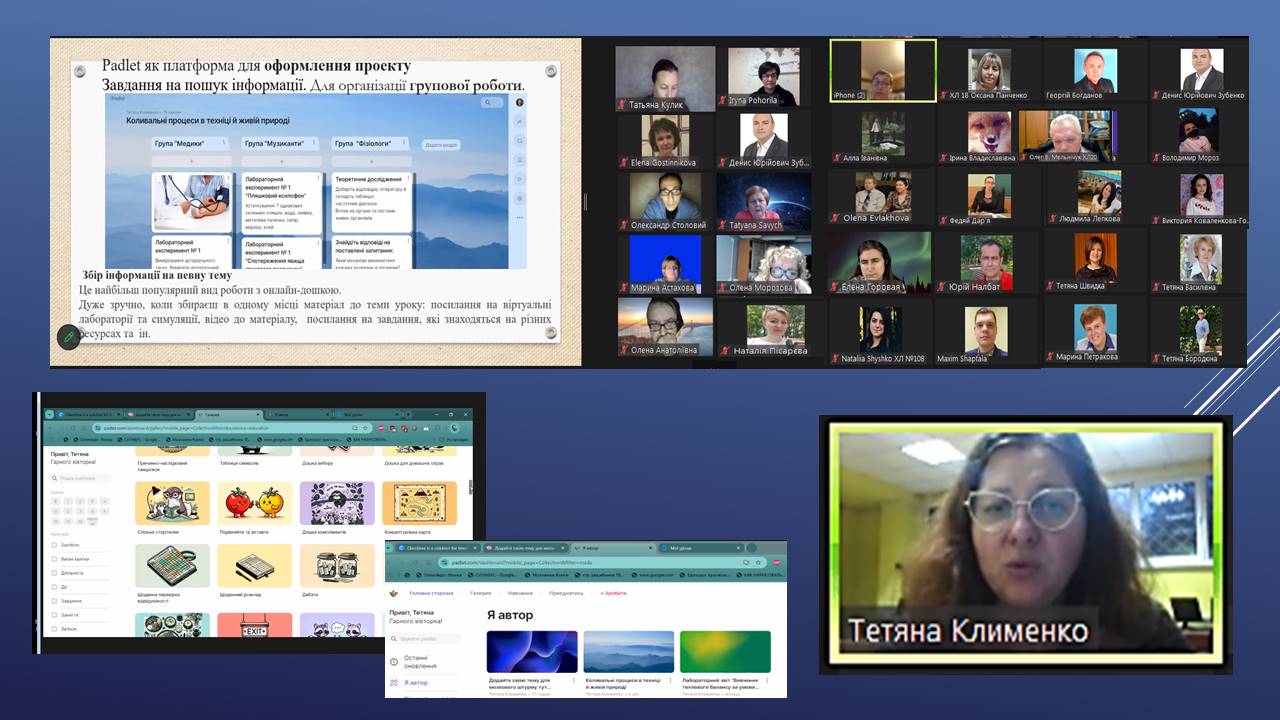1280x720 pixels.
Task: Open Навчання in Padlet top navigation
Action: pos(520,593)
